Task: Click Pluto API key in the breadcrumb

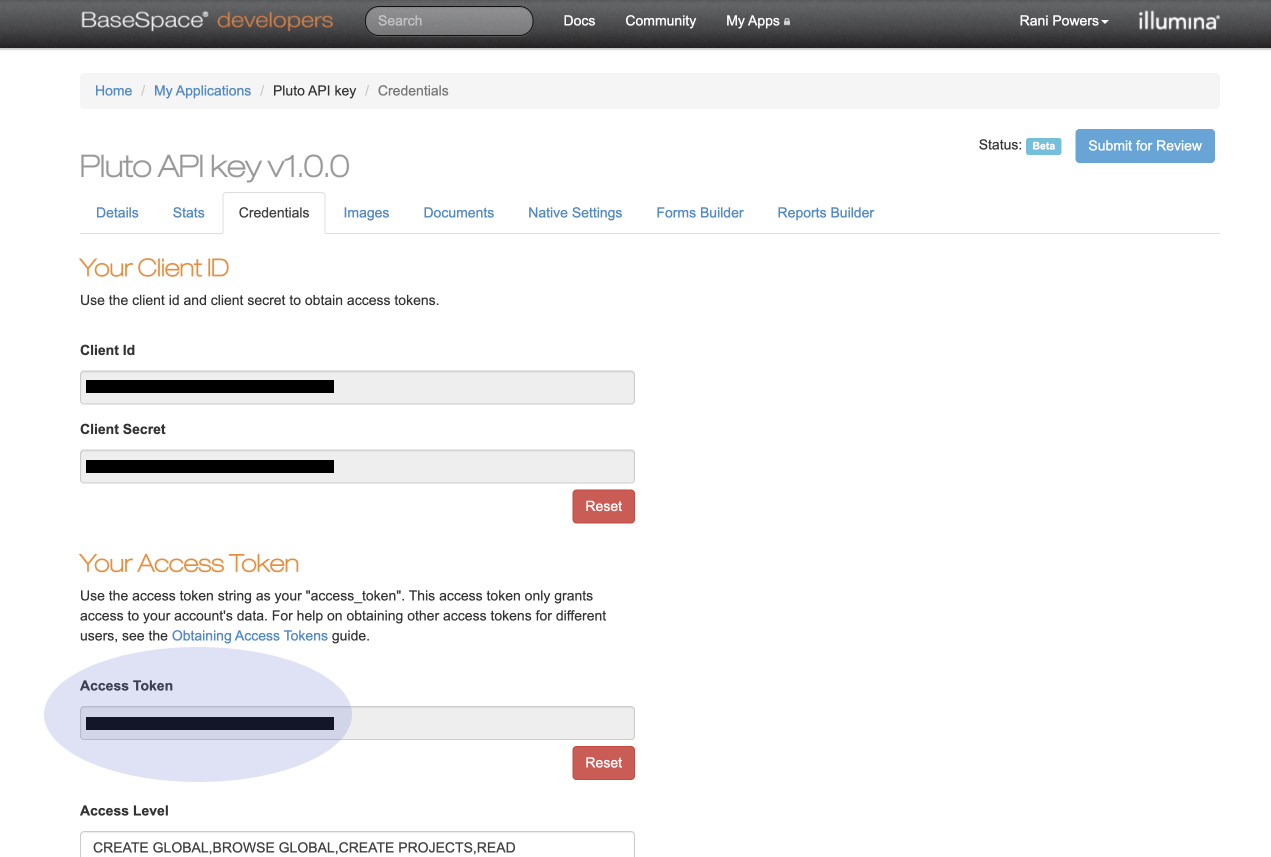Action: click(x=314, y=91)
